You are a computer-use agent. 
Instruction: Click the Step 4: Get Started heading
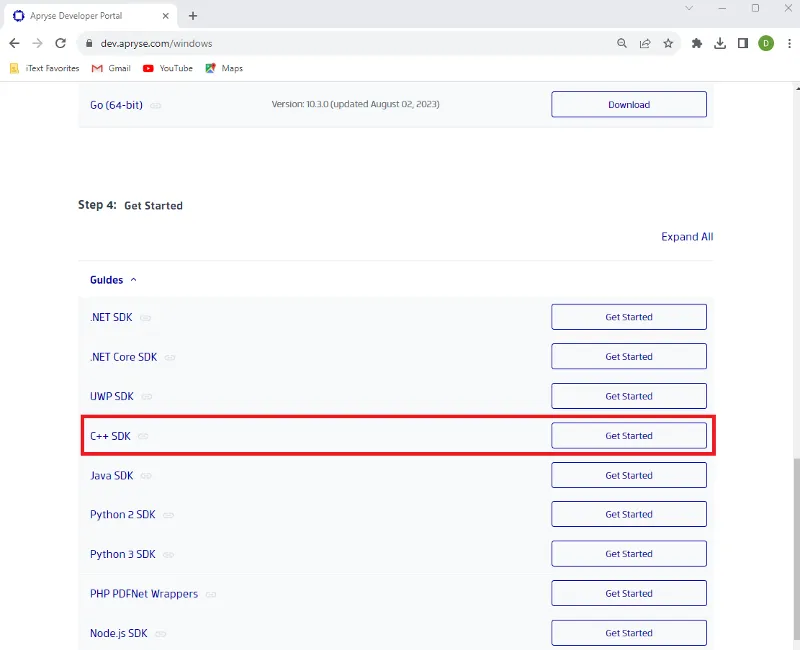coord(130,205)
